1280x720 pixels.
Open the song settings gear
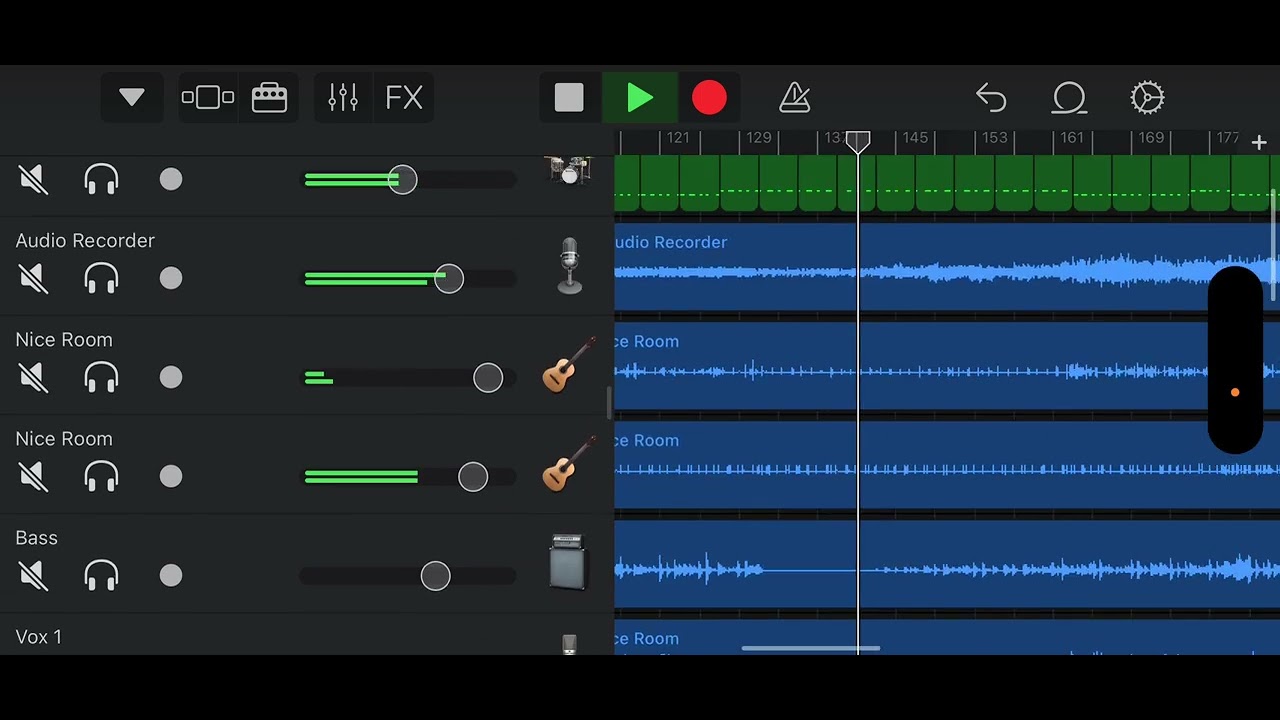click(1147, 97)
